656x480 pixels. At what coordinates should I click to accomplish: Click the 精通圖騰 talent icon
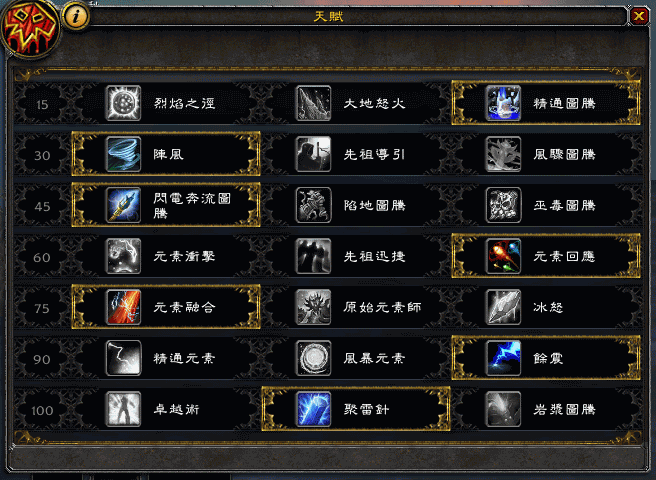pos(503,103)
